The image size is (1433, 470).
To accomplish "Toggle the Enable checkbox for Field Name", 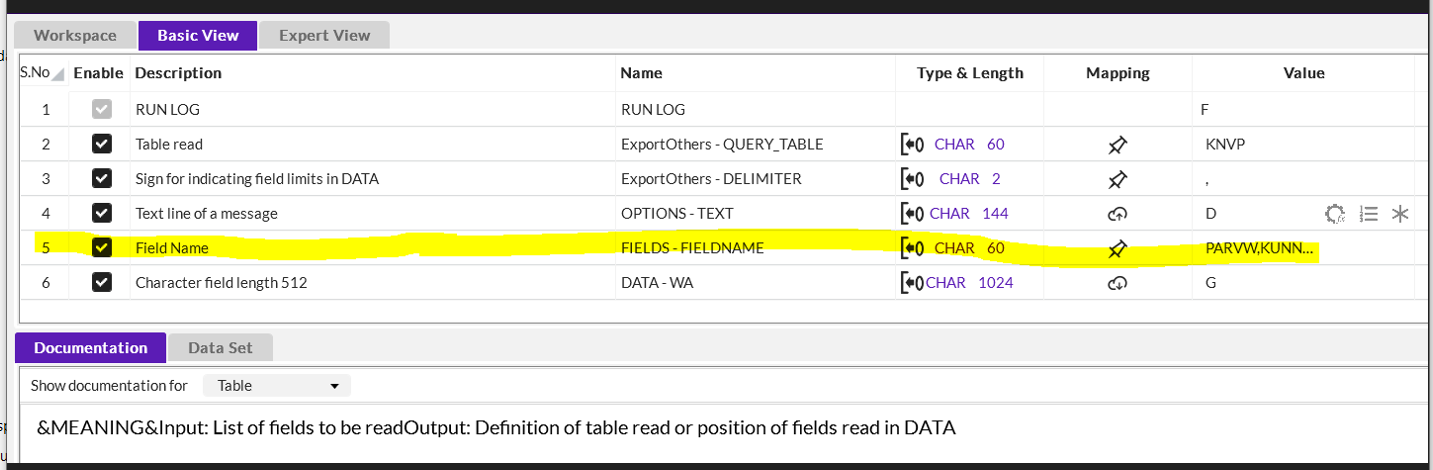I will (x=101, y=248).
